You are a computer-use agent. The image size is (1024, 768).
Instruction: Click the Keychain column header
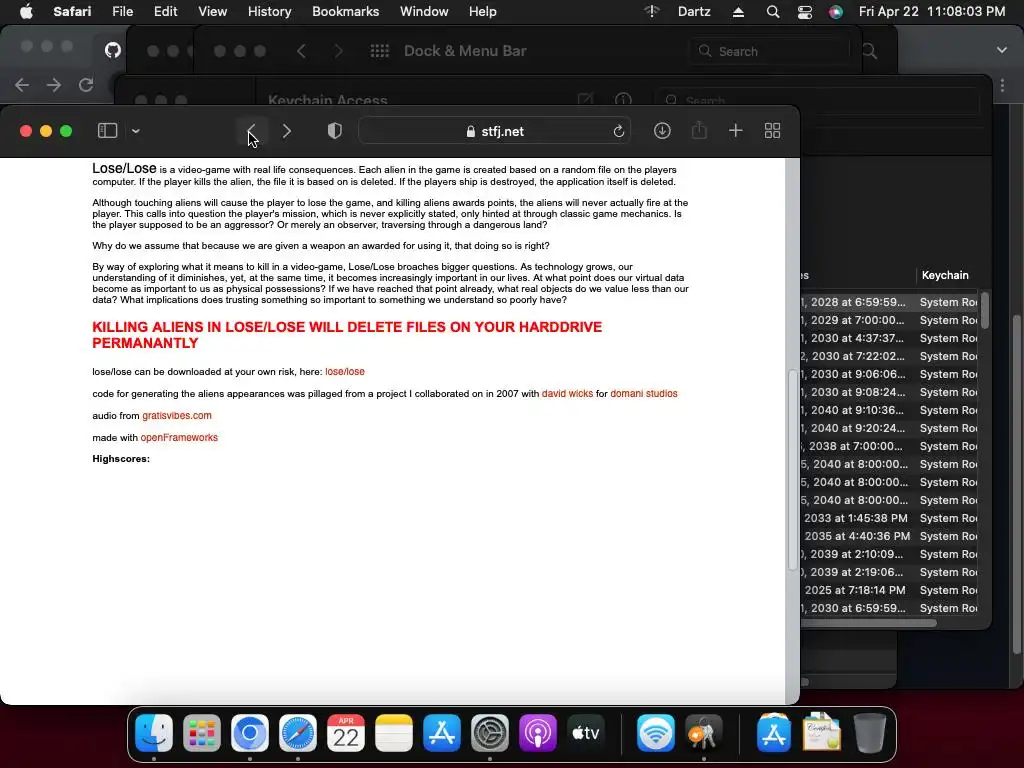[x=944, y=276]
